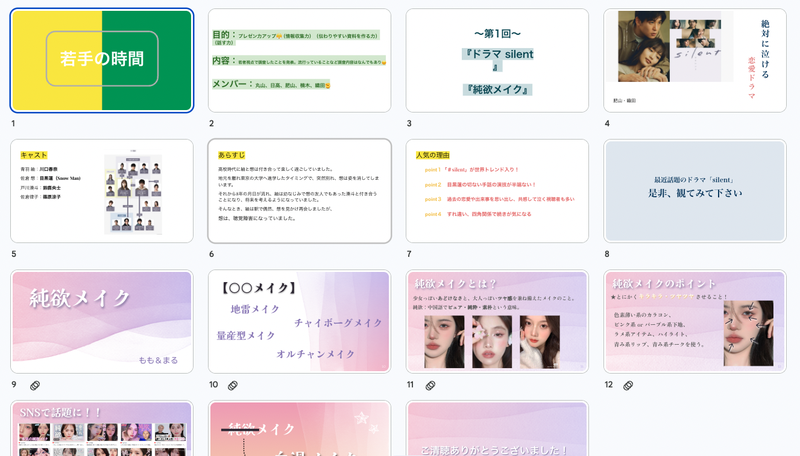The image size is (800, 456).
Task: Select slide 3 with 第1回 title
Action: click(x=497, y=60)
